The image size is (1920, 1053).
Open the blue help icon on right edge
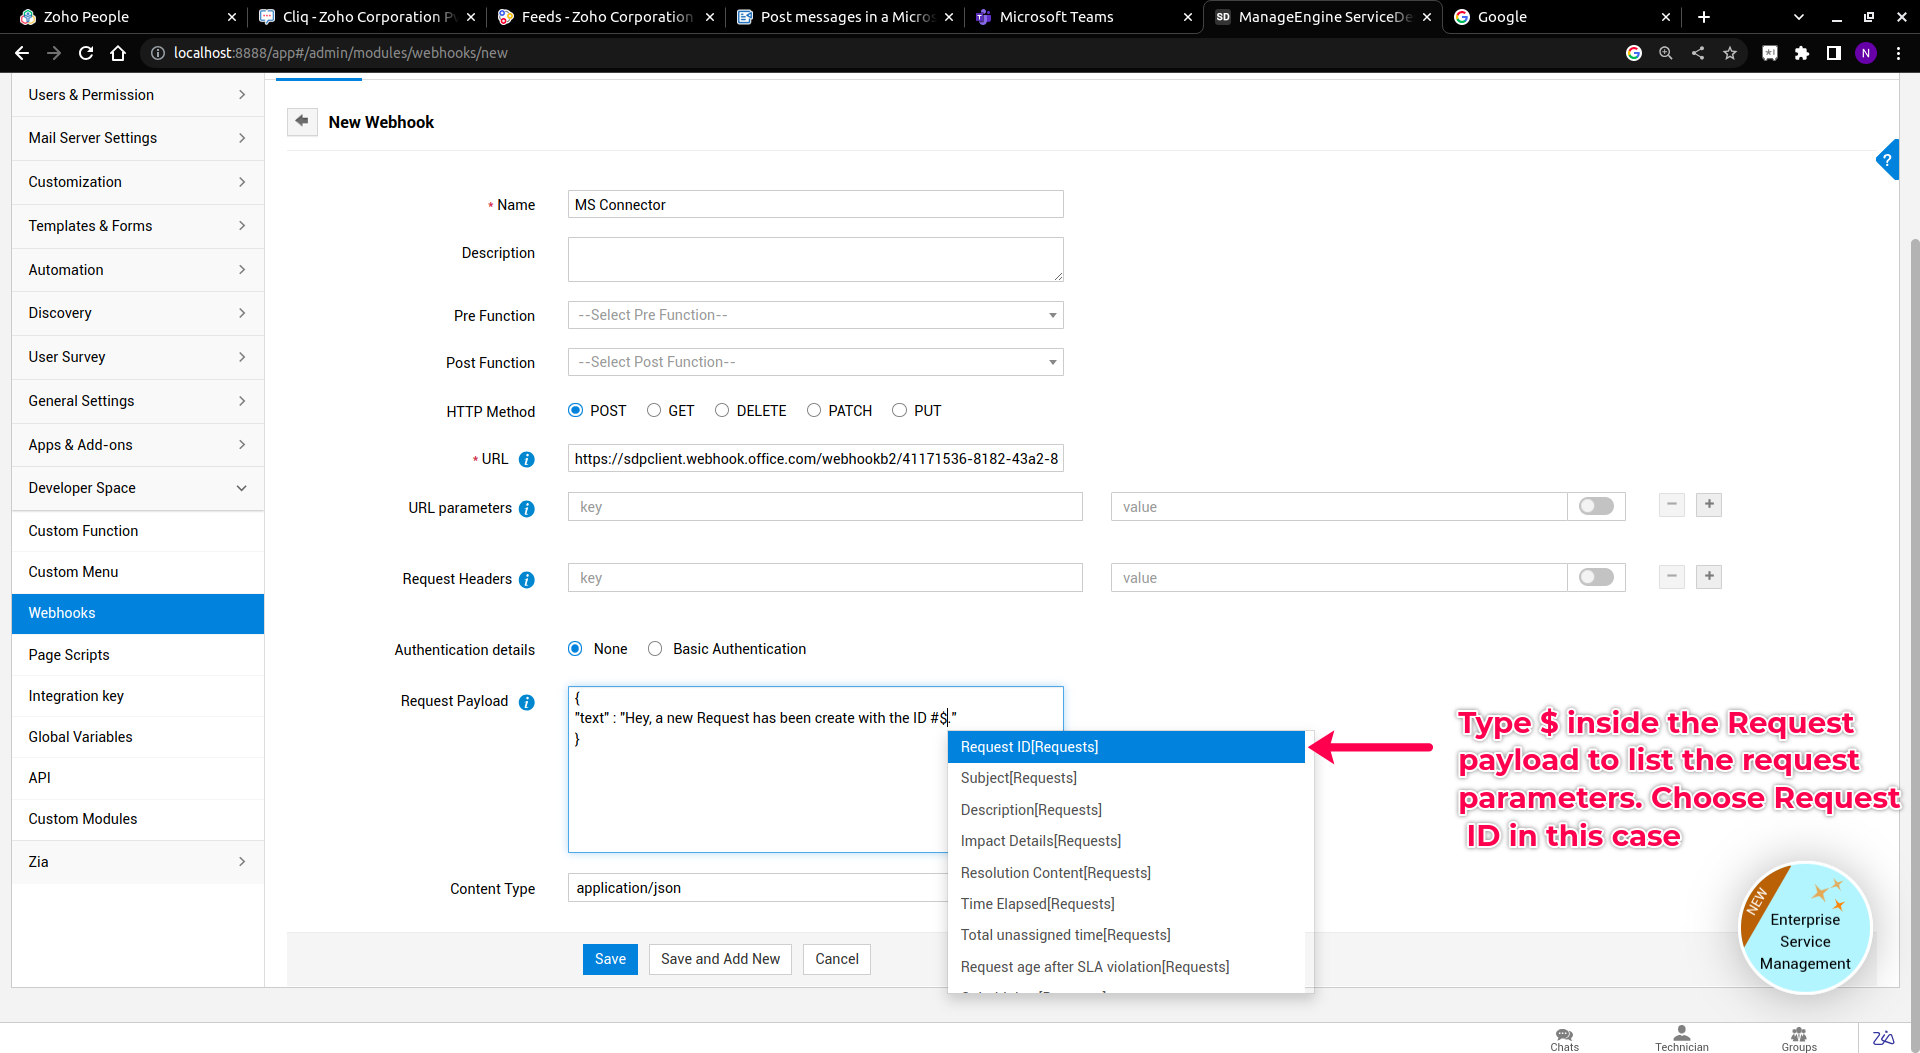(x=1887, y=160)
